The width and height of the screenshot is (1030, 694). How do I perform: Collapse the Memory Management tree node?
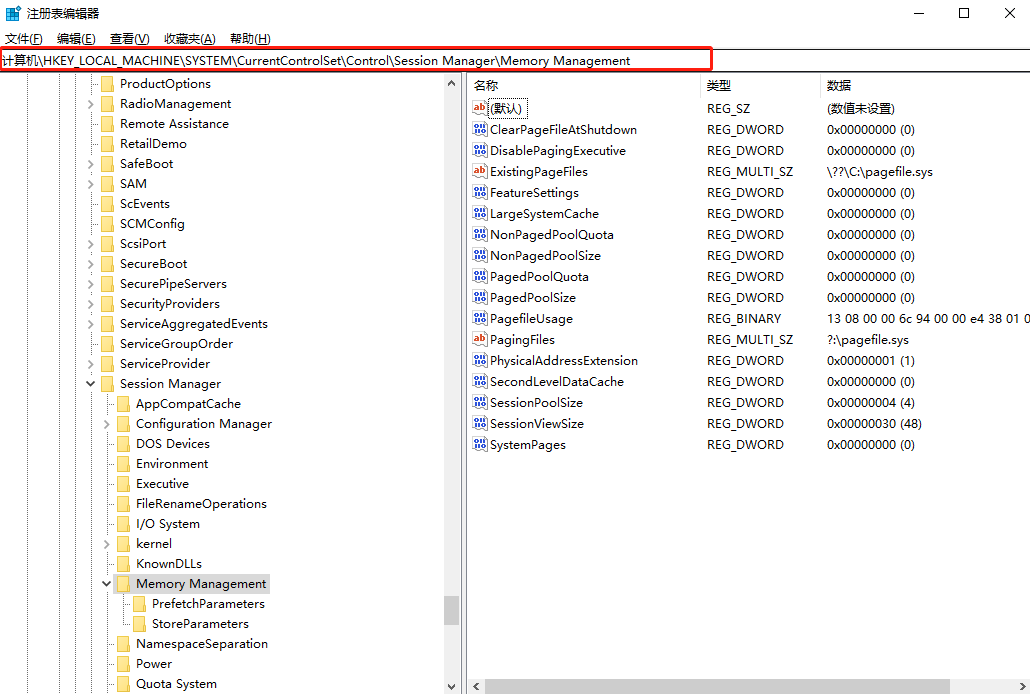tap(107, 584)
